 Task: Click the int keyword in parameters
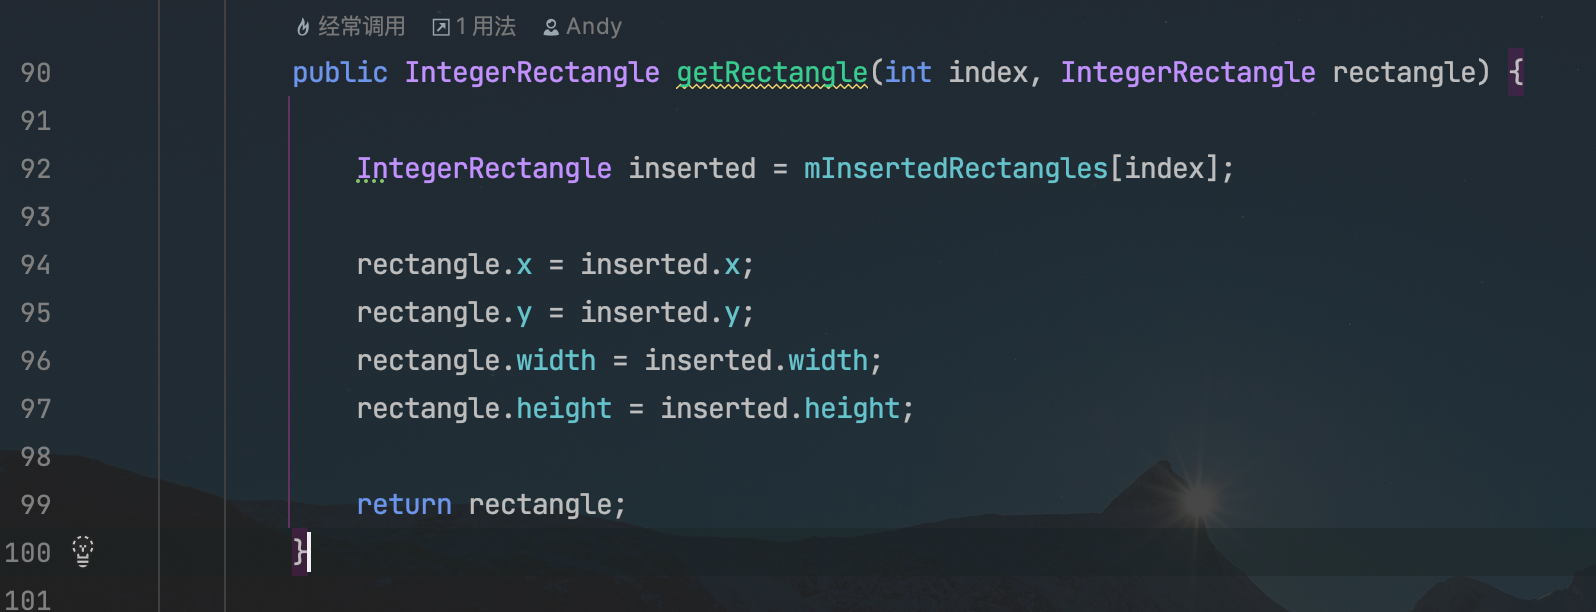click(908, 72)
